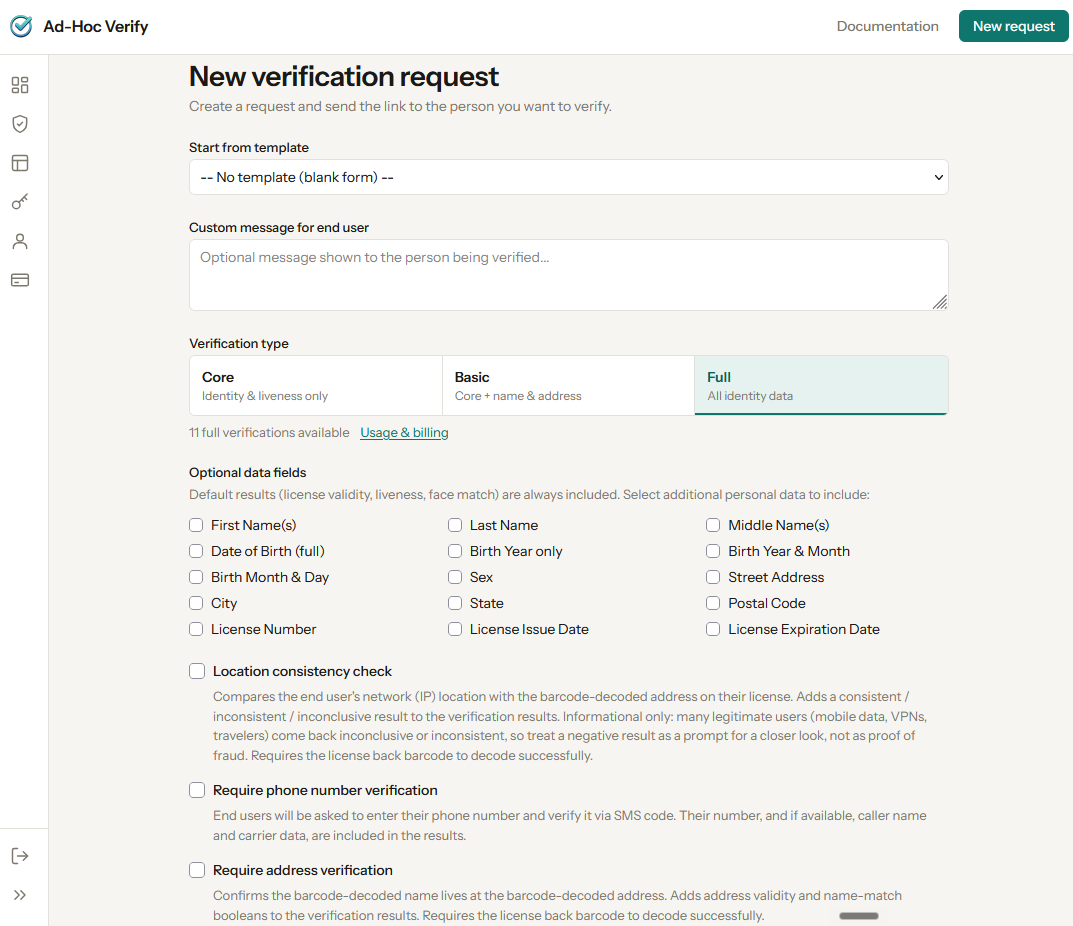Check the Birth Year only checkbox
The width and height of the screenshot is (1073, 926).
pos(455,551)
